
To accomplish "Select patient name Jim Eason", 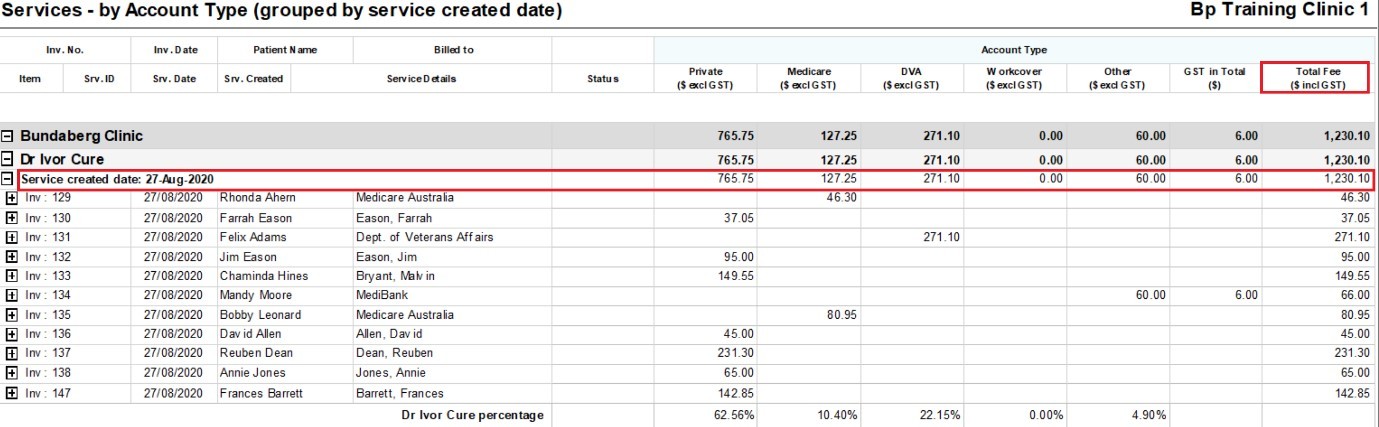I will [247, 257].
